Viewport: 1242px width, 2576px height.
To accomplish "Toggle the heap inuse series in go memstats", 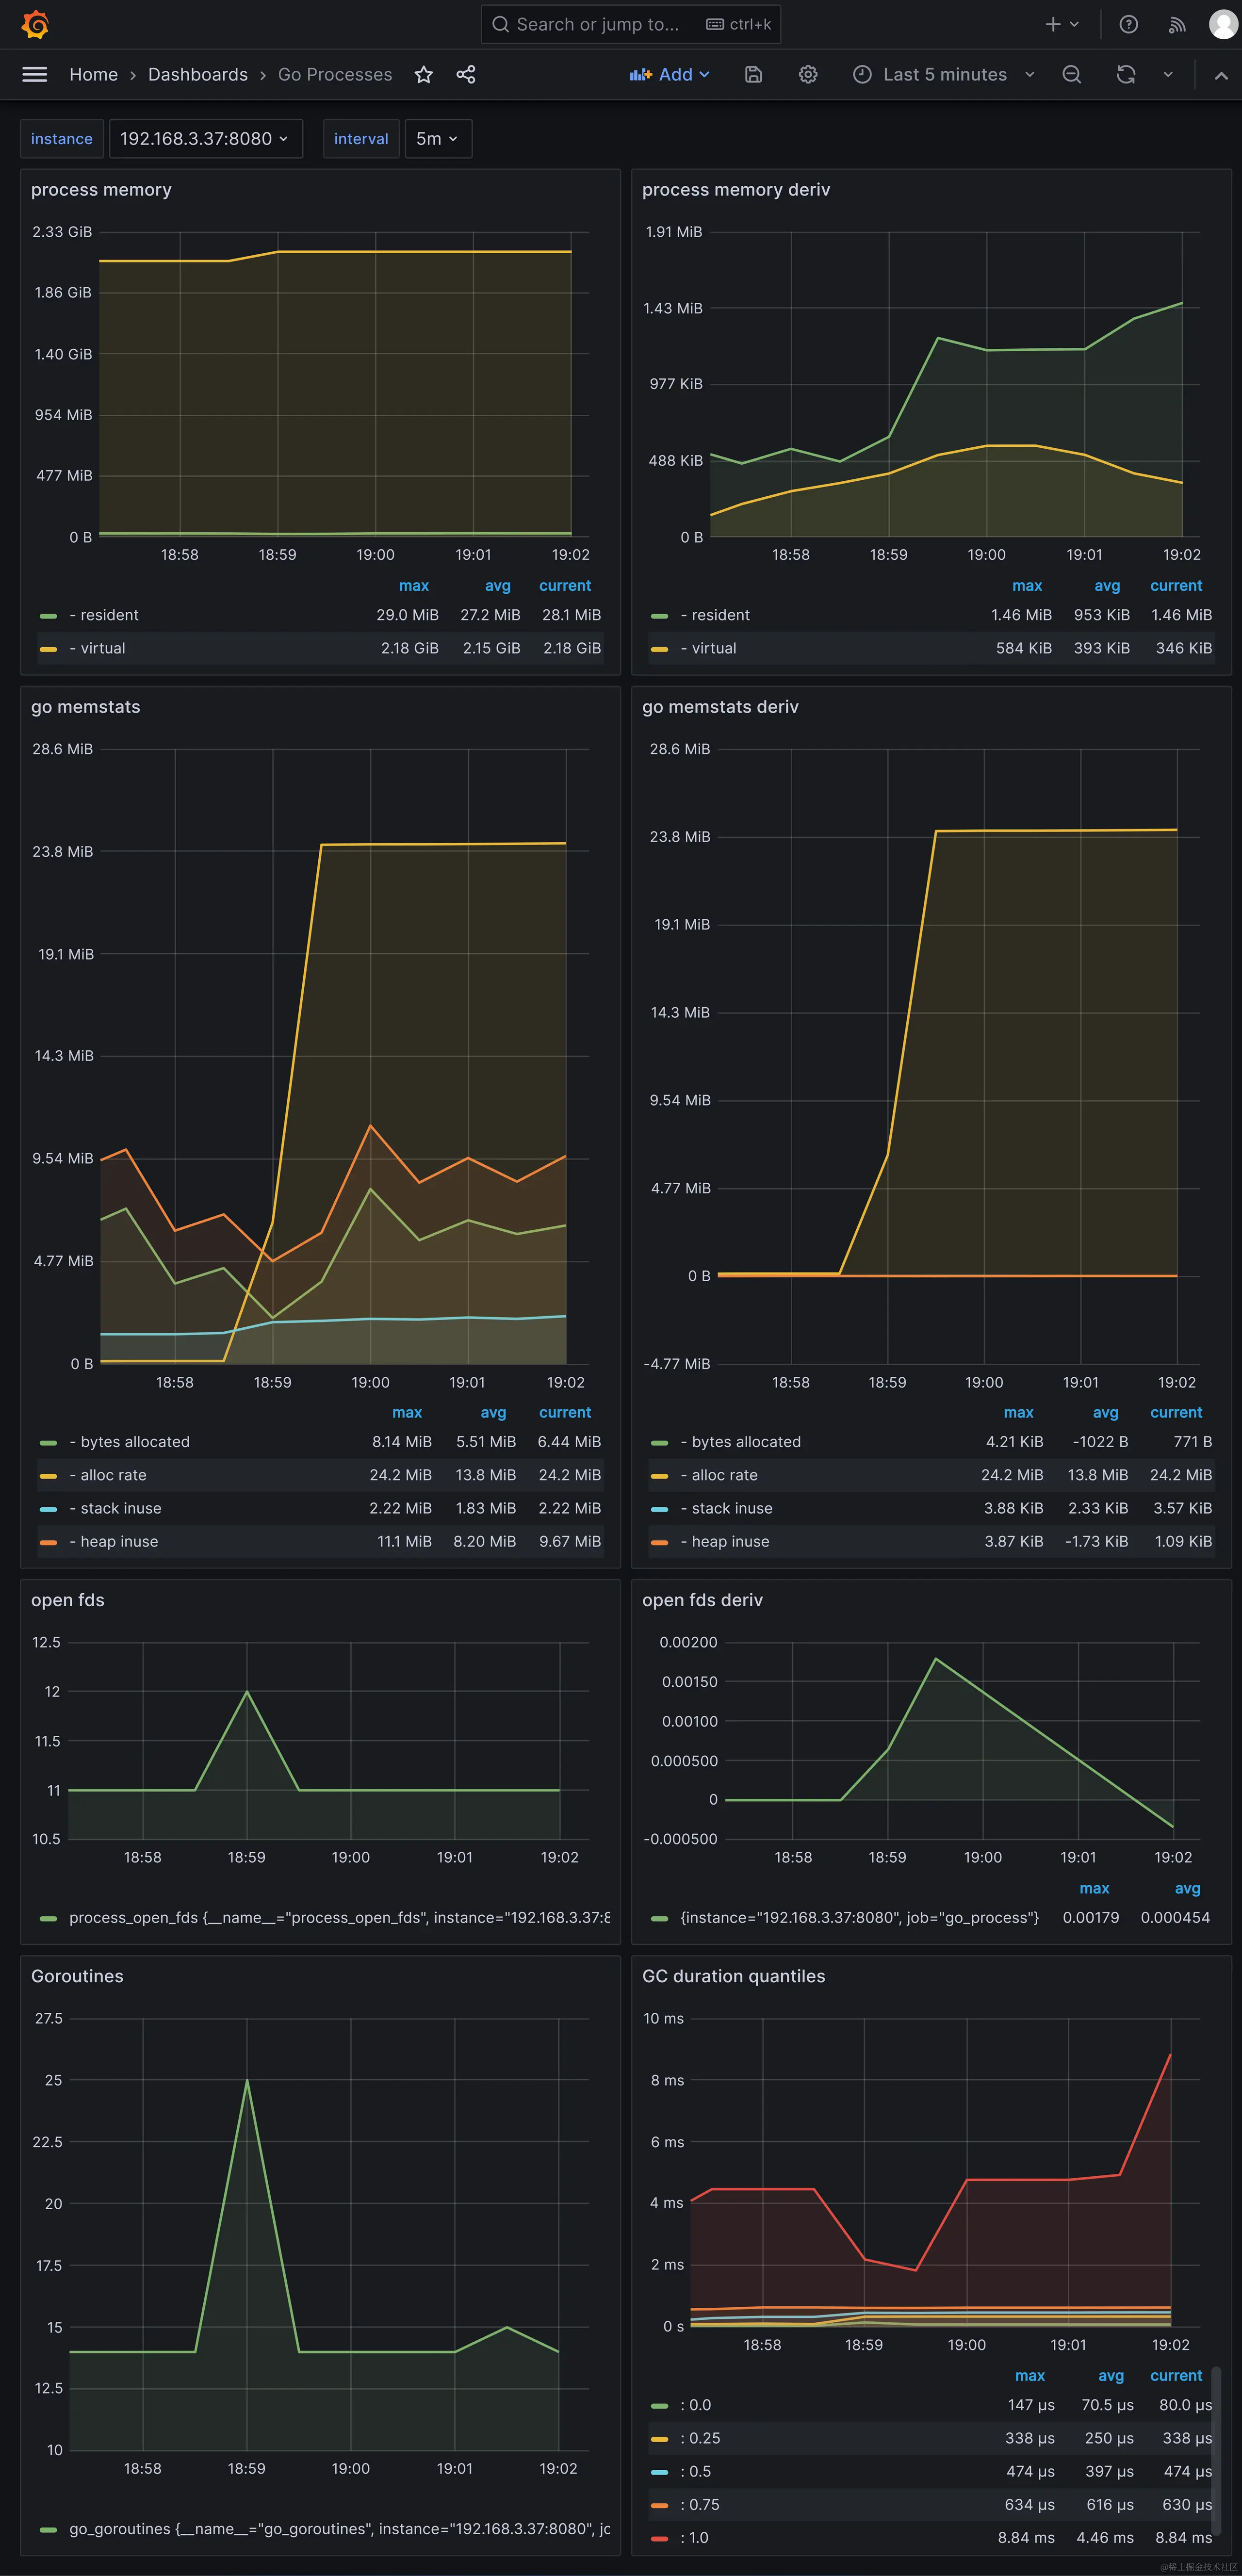I will [x=116, y=1541].
